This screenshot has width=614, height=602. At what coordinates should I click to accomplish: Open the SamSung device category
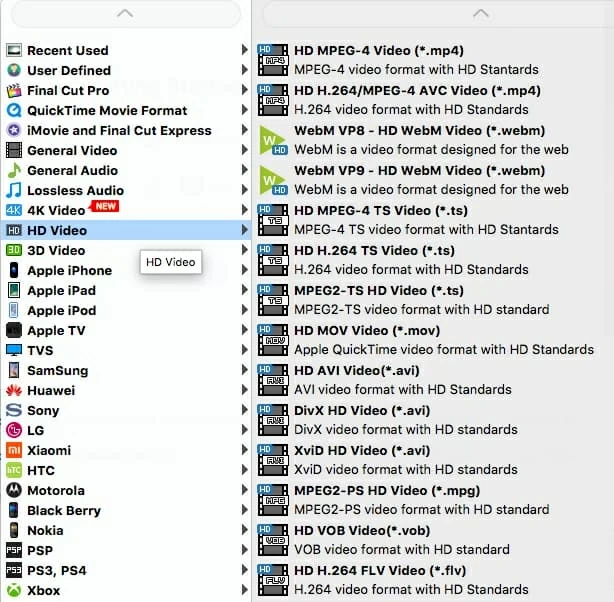click(57, 370)
